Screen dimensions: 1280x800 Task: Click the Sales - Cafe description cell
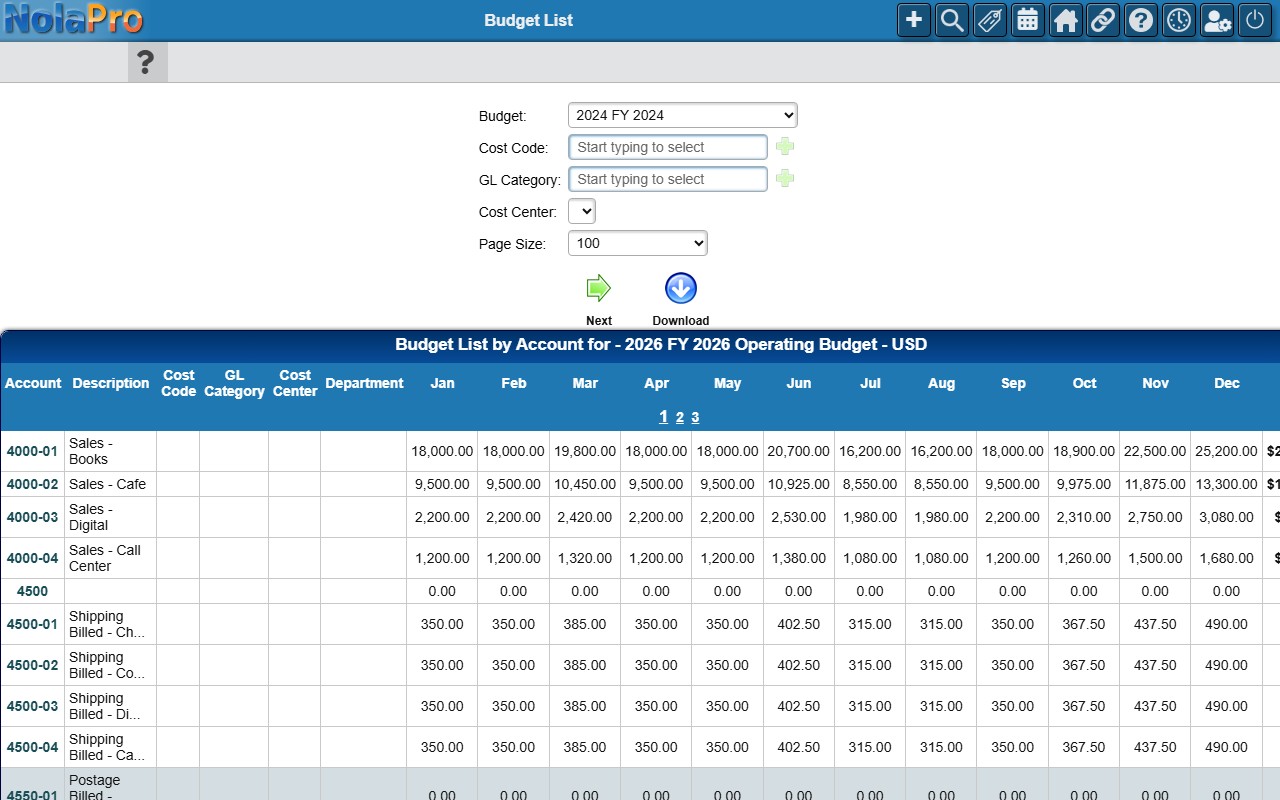[111, 484]
